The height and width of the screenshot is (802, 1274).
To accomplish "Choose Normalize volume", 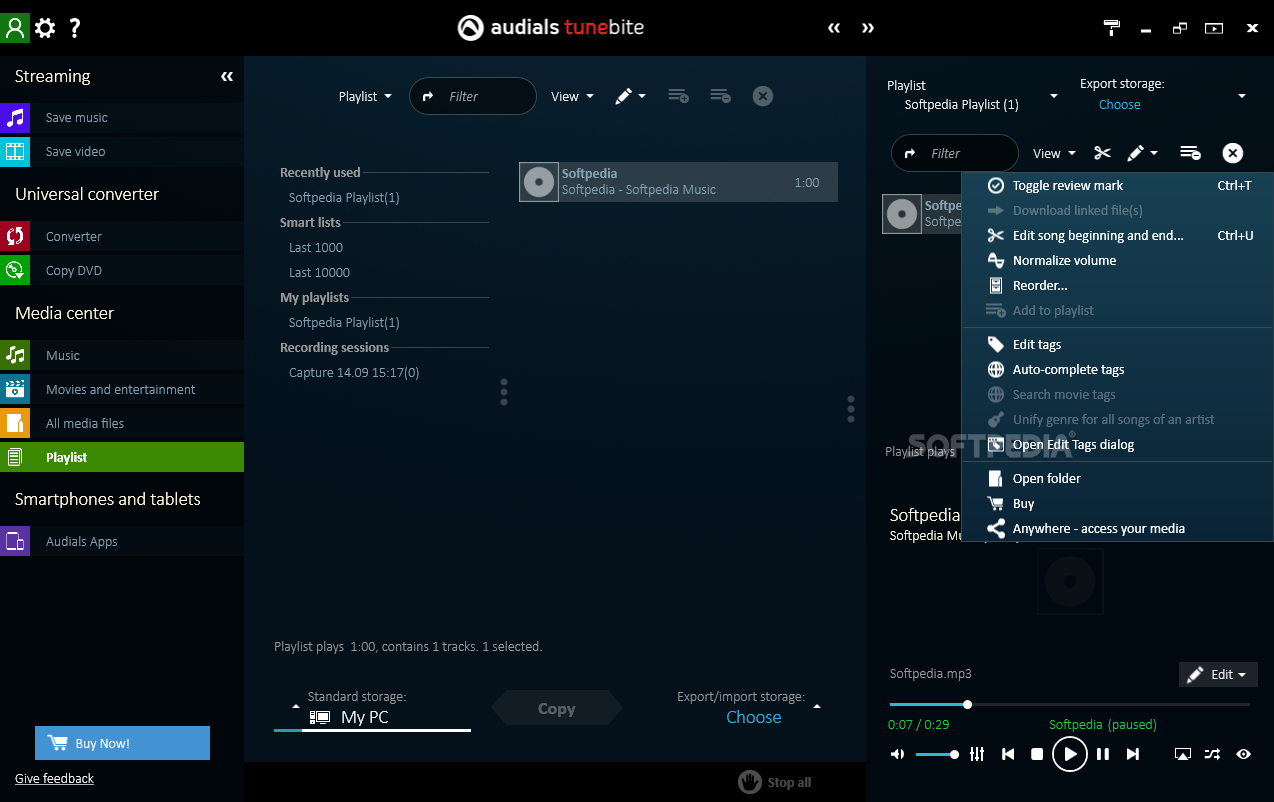I will (x=1117, y=260).
